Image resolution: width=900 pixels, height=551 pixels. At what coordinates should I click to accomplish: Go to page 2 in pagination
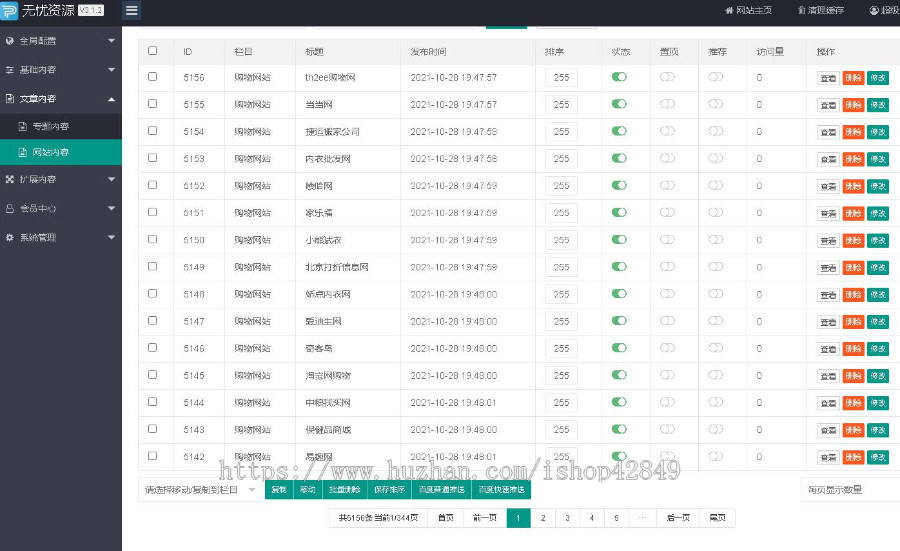point(543,518)
